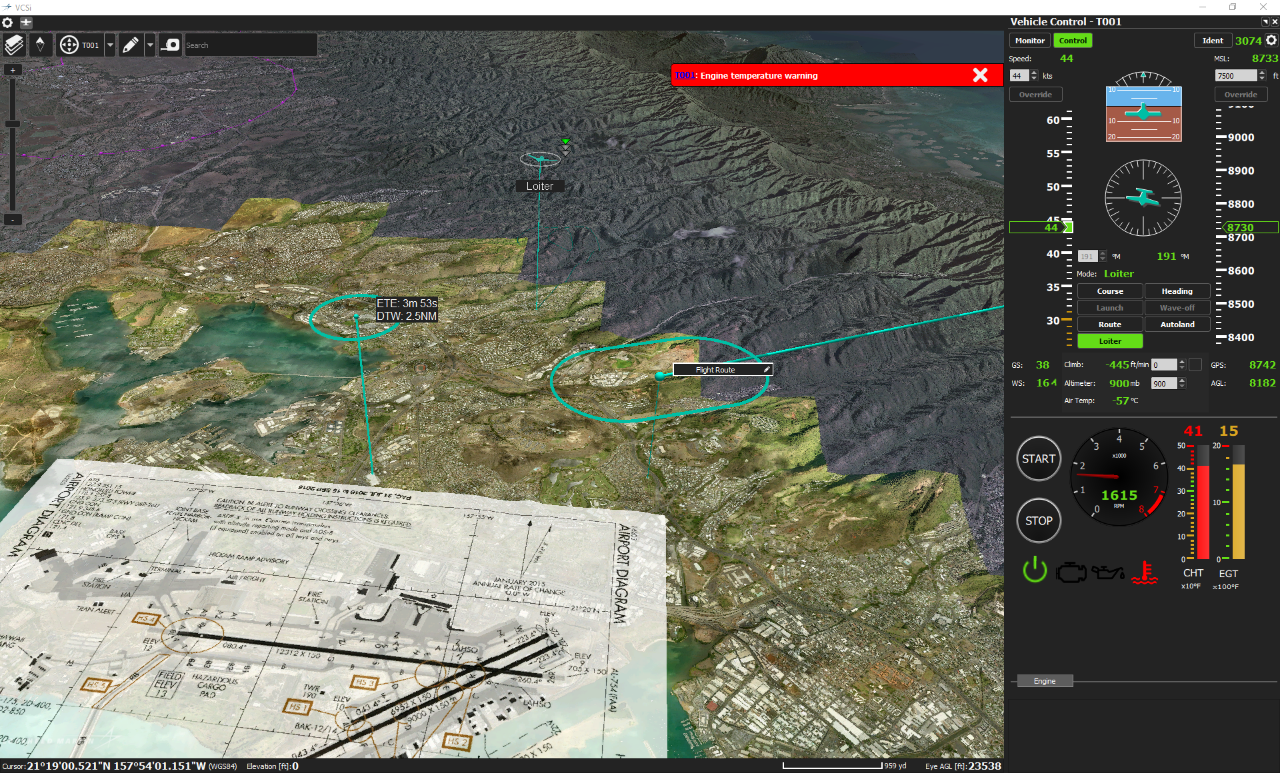1280x773 pixels.
Task: Expand the drawing tool dropdown arrow
Action: [150, 45]
